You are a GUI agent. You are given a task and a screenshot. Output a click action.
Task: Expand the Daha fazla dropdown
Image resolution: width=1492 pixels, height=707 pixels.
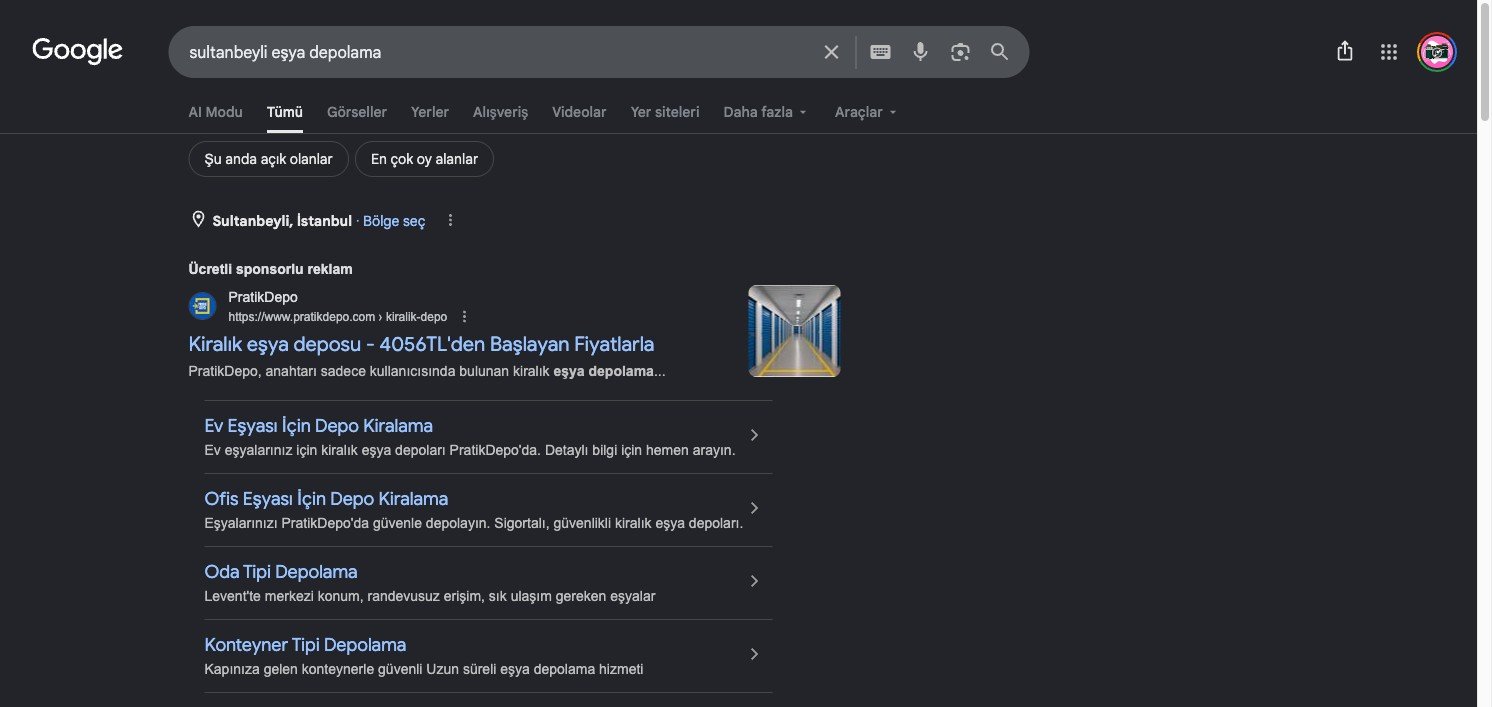tap(765, 112)
